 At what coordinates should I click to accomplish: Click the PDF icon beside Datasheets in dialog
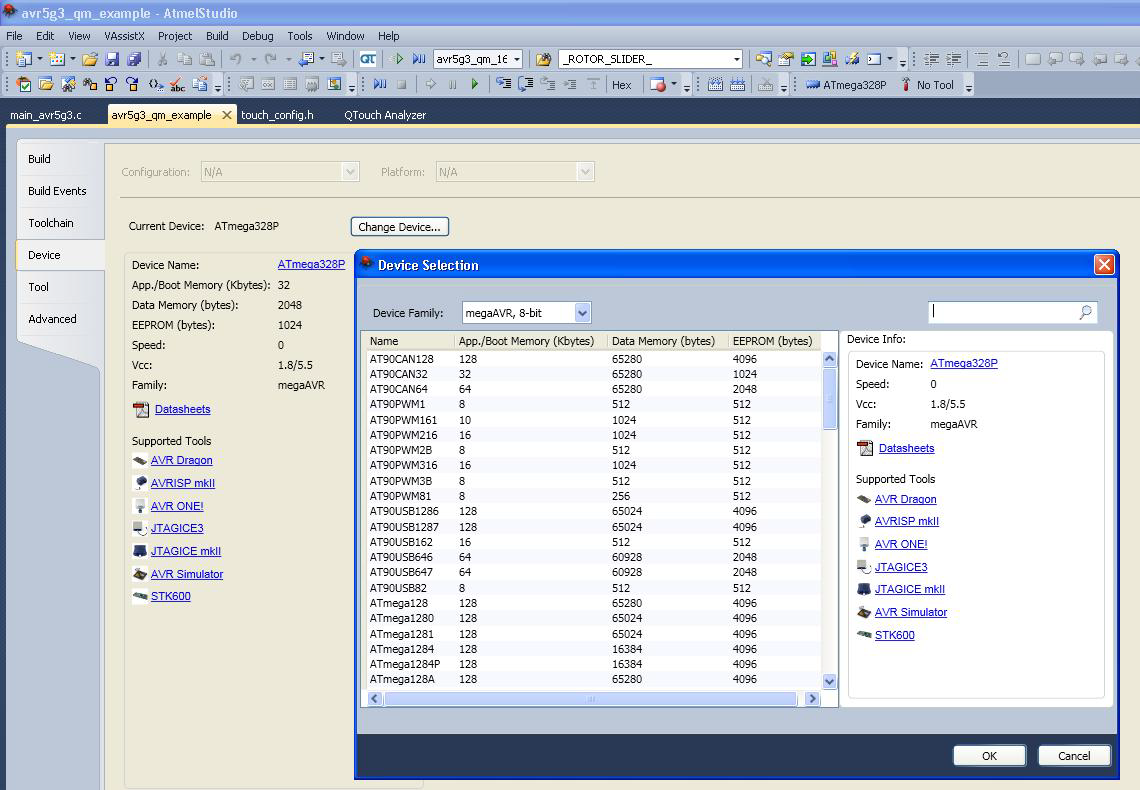(x=865, y=448)
